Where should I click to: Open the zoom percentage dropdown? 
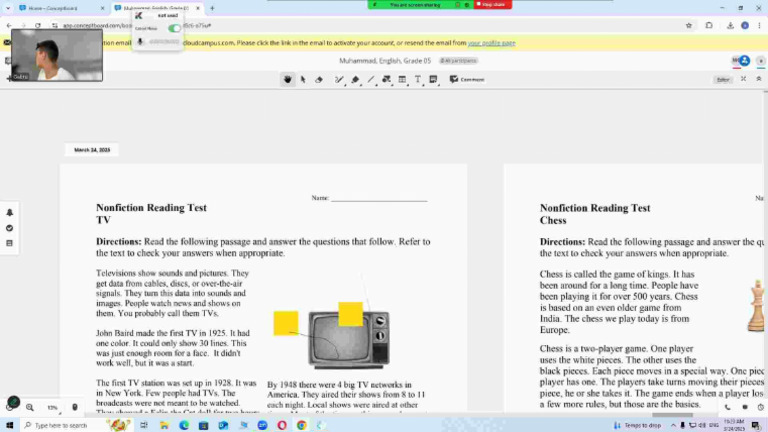pos(53,407)
